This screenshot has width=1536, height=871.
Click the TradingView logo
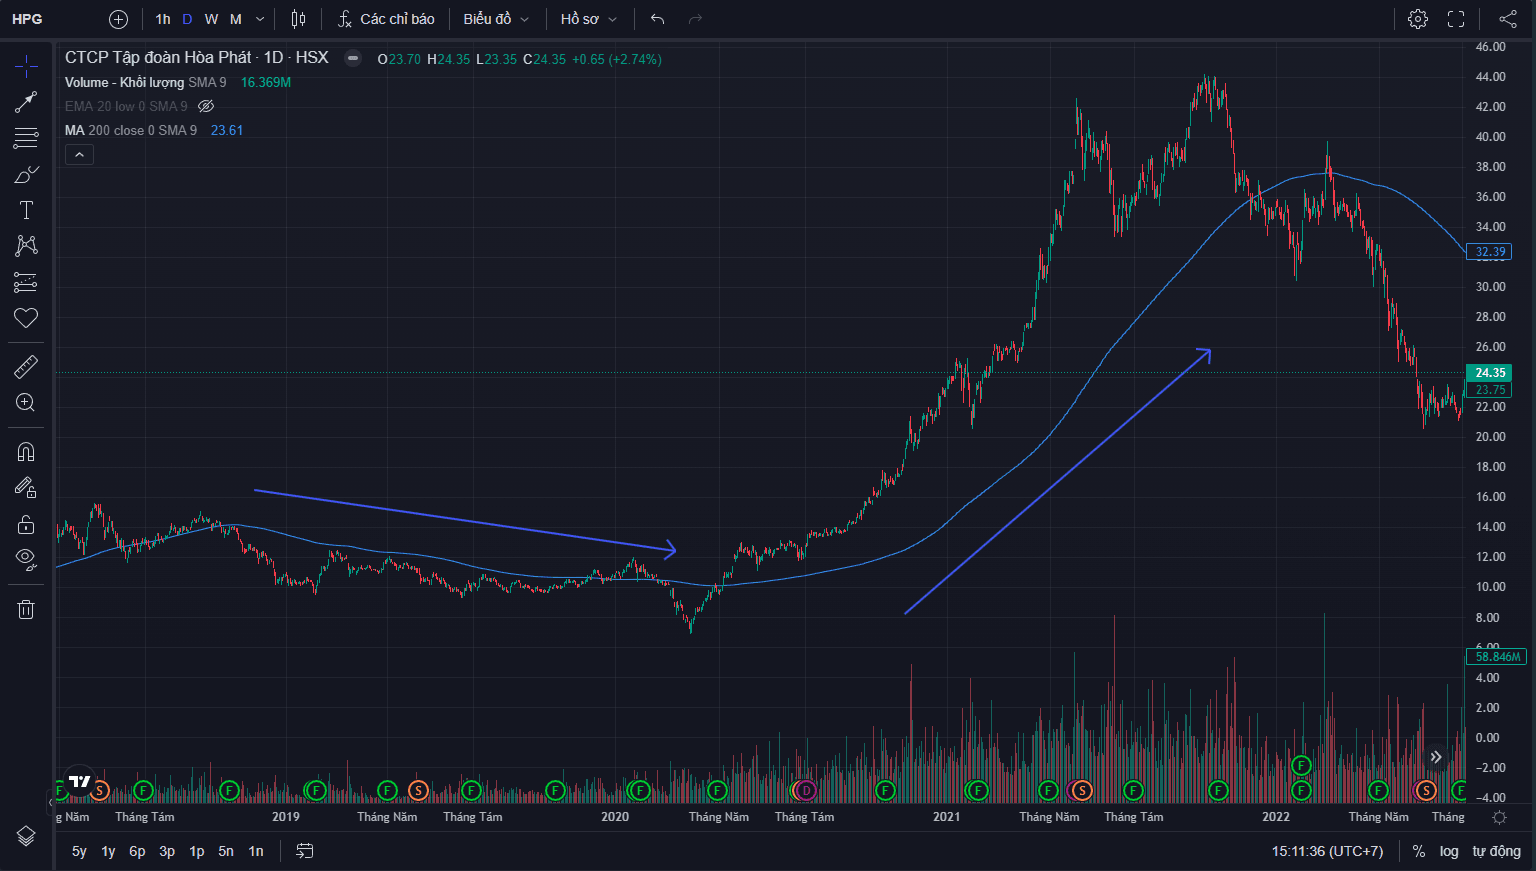(80, 781)
